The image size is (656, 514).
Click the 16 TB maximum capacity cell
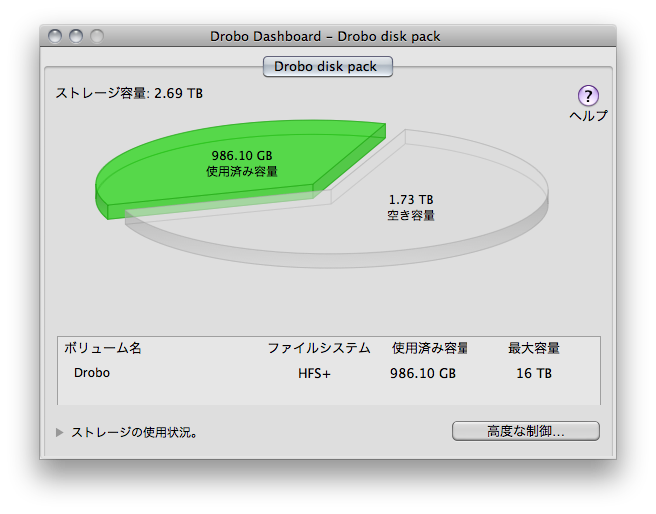point(534,373)
